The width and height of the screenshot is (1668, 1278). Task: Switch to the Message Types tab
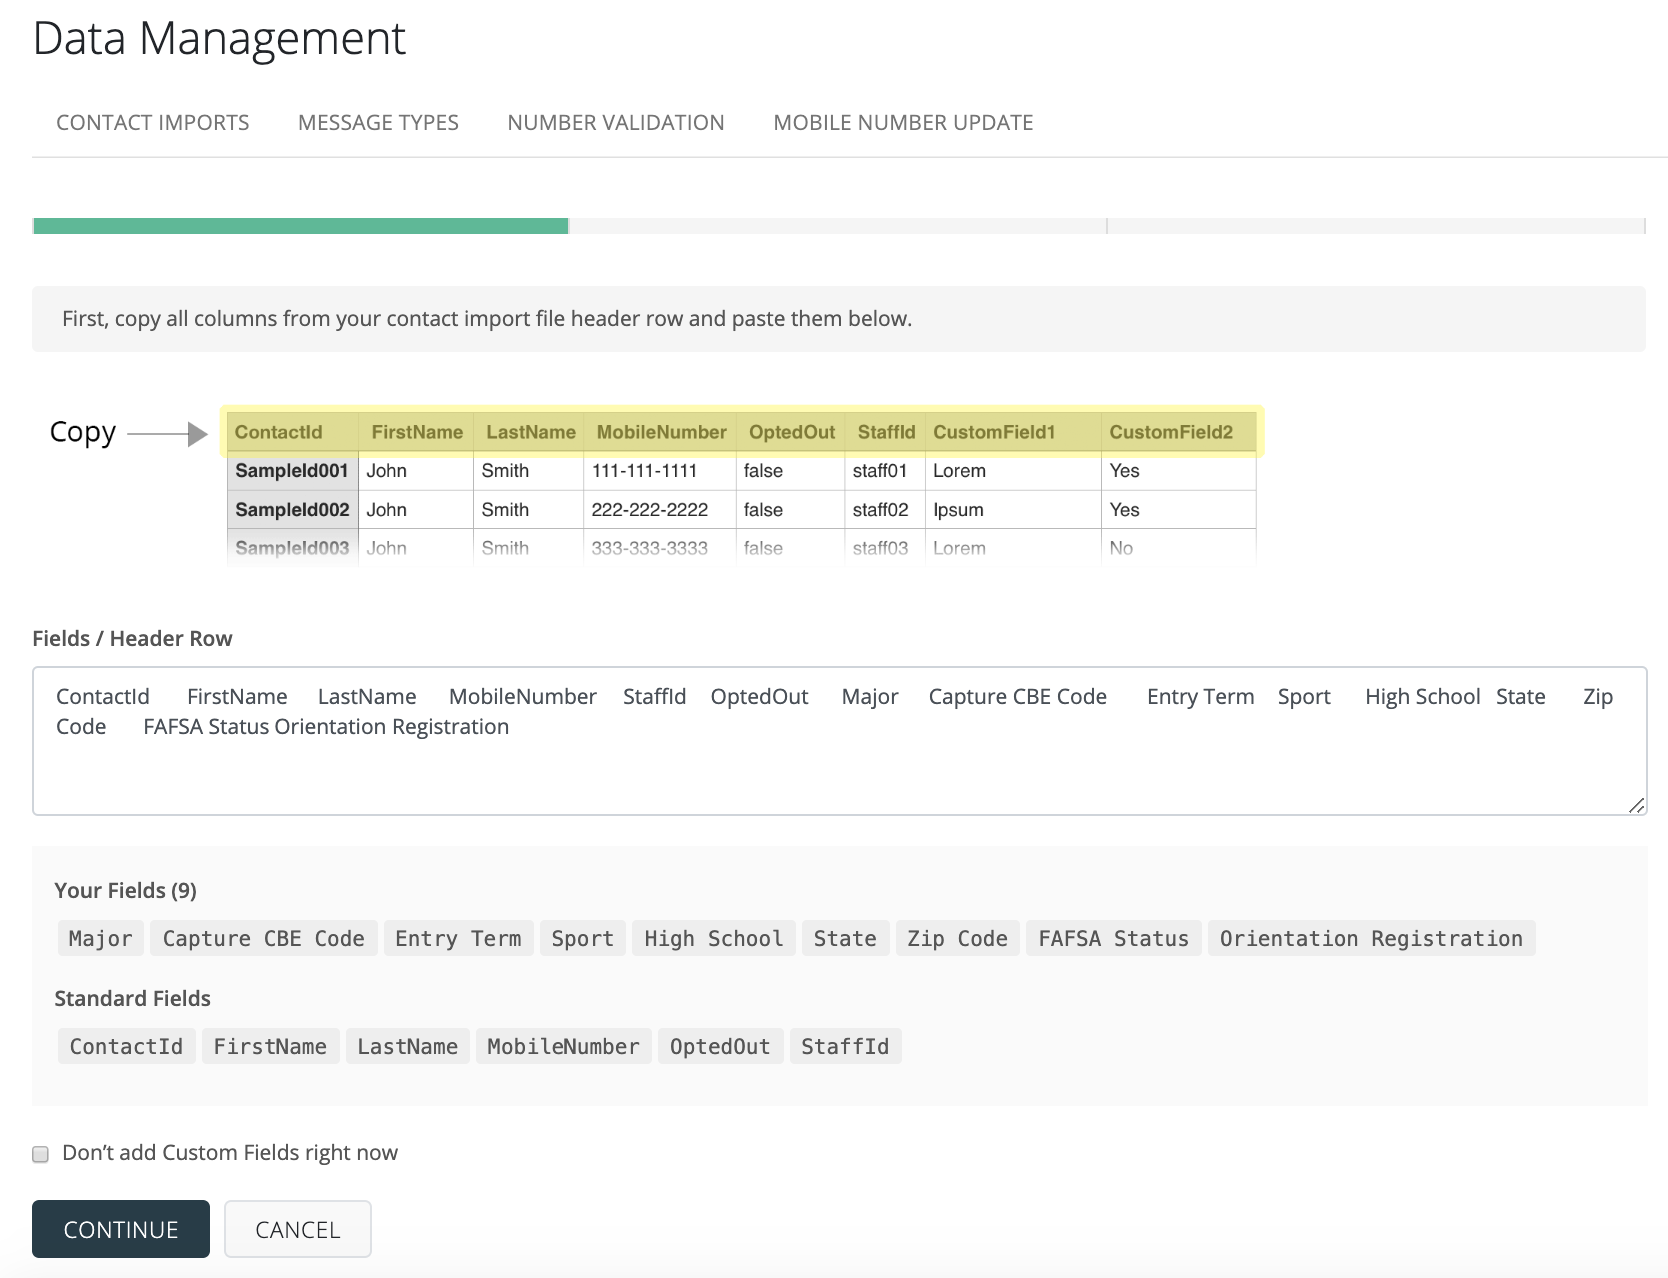[x=378, y=122]
